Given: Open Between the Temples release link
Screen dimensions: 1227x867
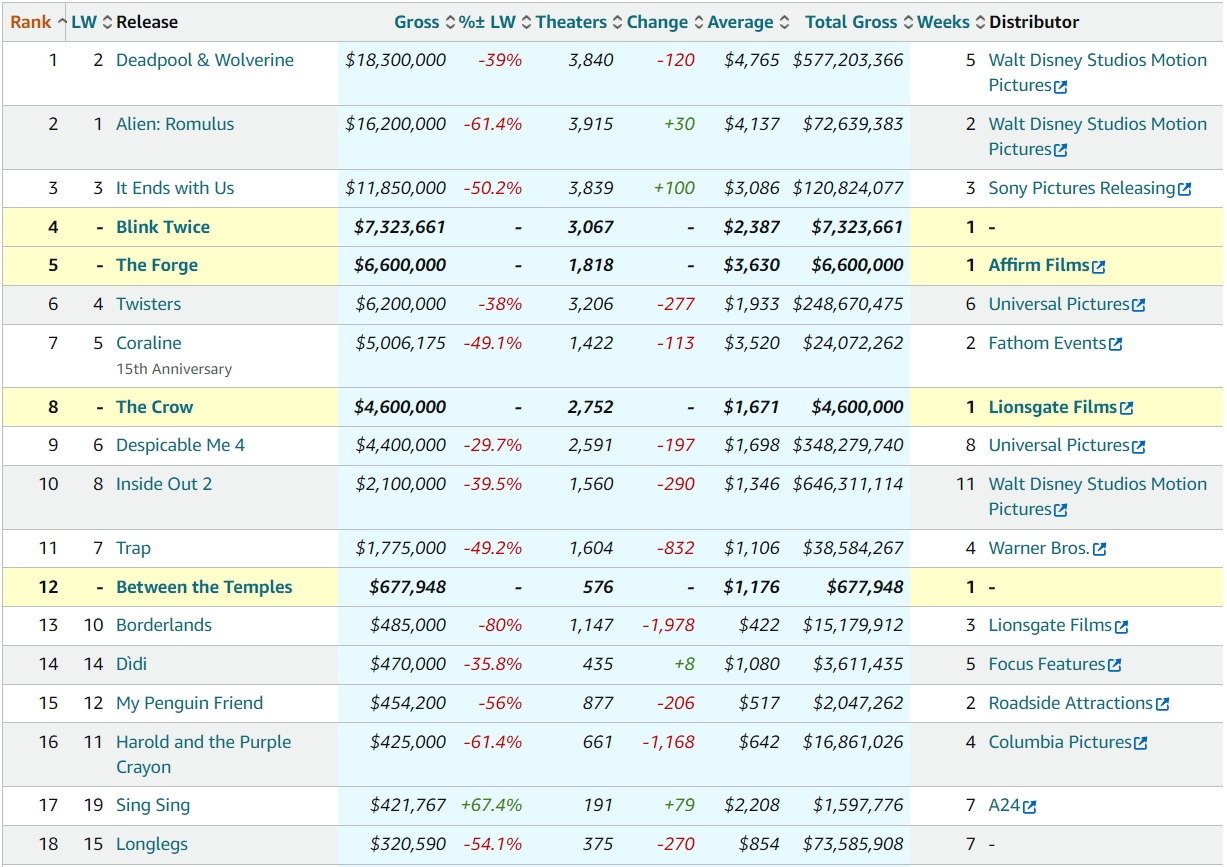Looking at the screenshot, I should pyautogui.click(x=204, y=587).
